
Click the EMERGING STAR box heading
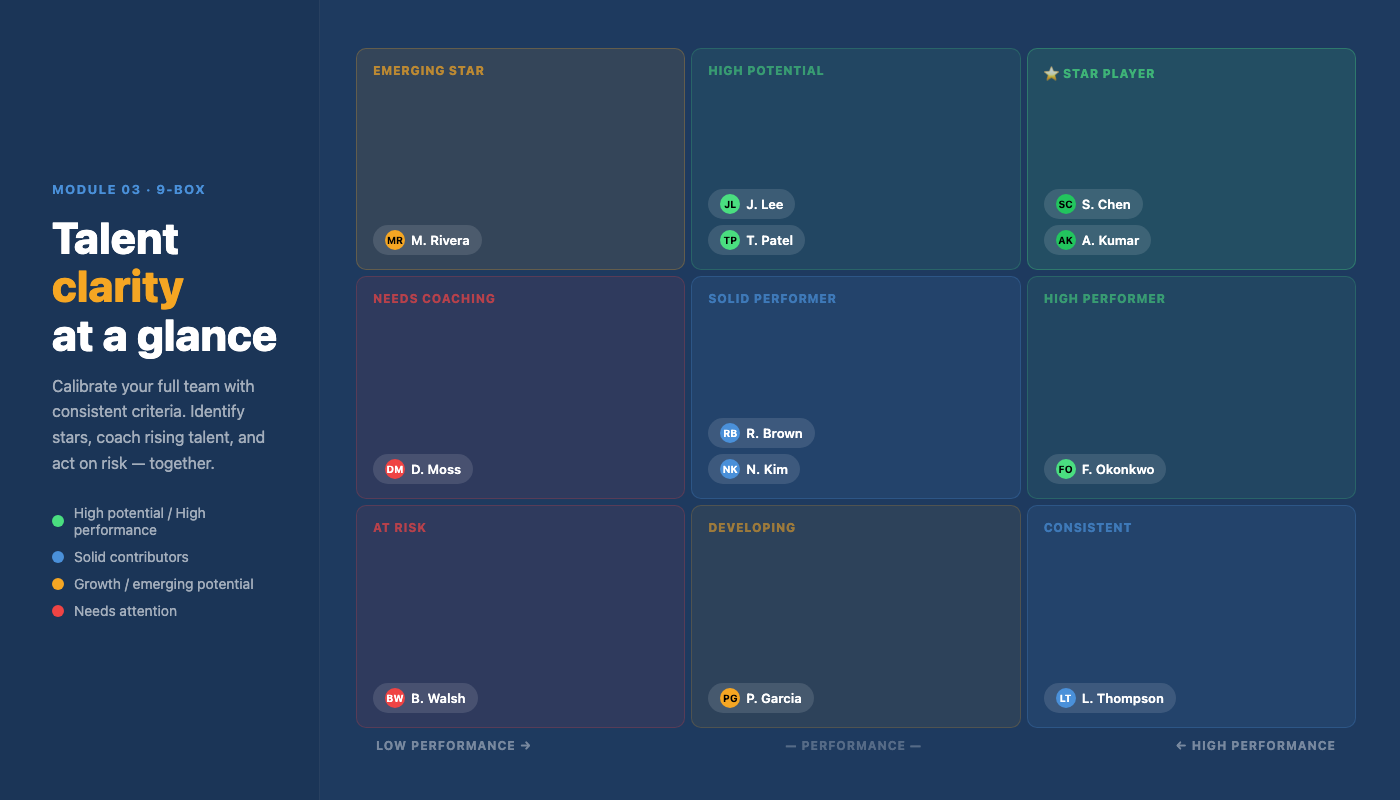[x=428, y=71]
